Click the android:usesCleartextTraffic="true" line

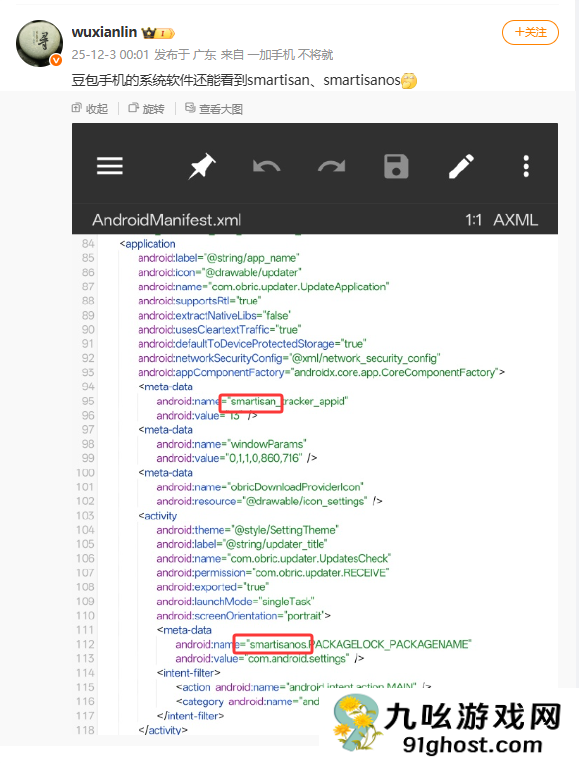tap(219, 329)
